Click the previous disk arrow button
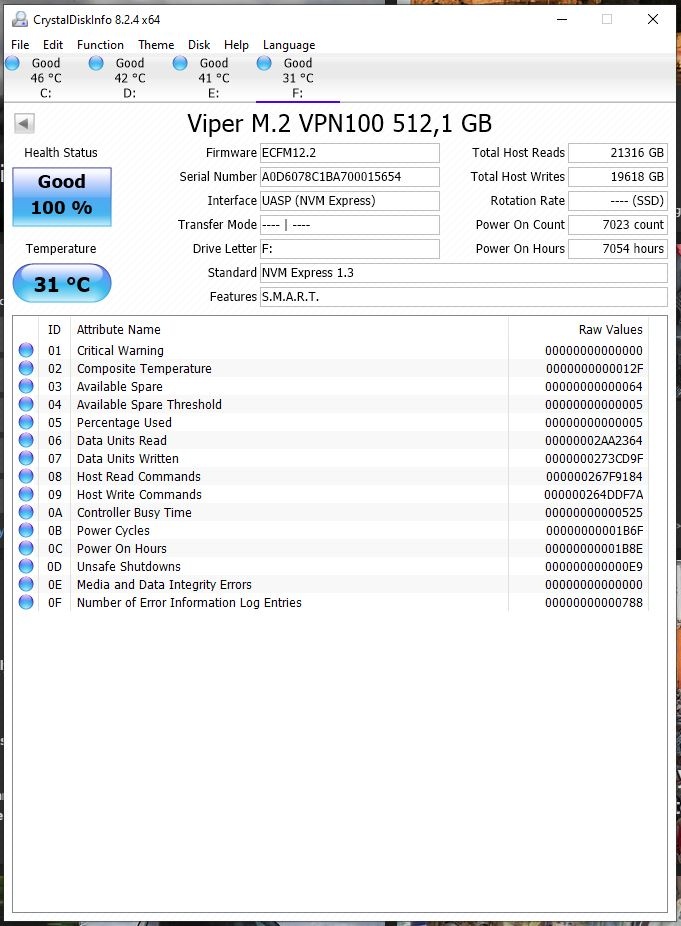681x926 pixels. point(24,123)
